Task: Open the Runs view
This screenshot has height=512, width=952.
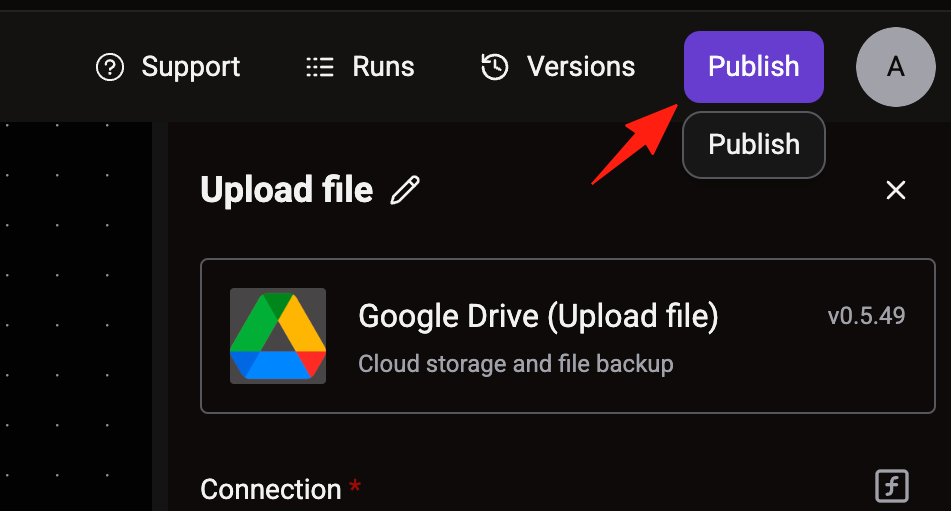Action: pos(383,67)
